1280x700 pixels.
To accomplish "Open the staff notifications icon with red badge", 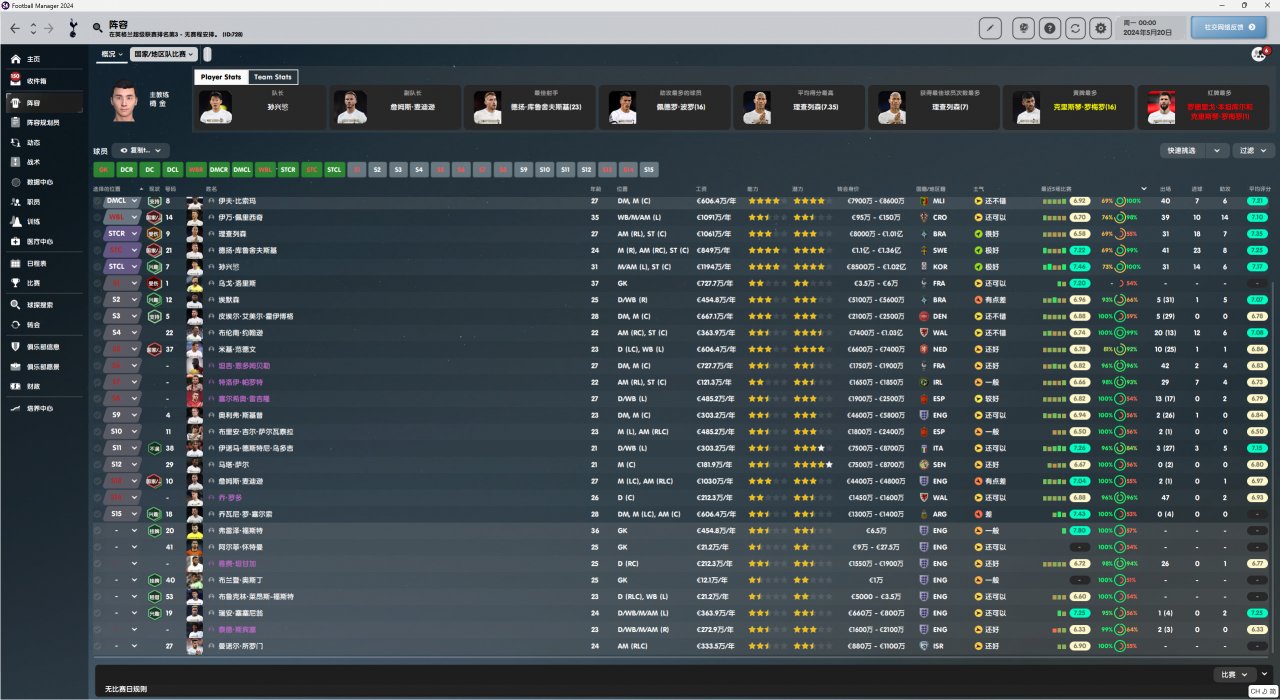I will 1259,54.
